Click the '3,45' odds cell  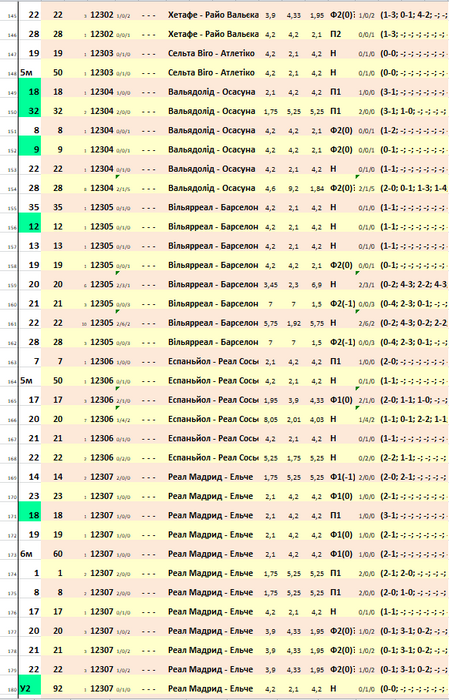[x=270, y=284]
